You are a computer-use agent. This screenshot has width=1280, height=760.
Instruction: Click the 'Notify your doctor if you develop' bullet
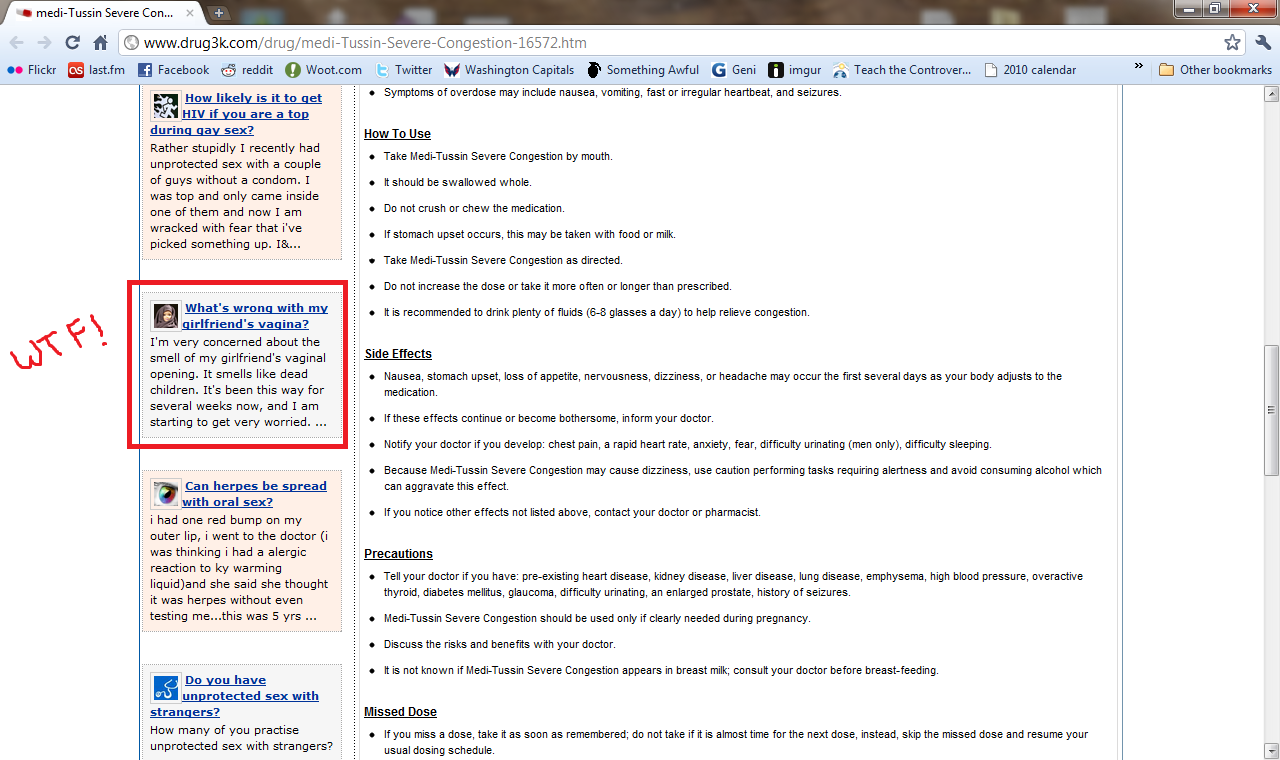[688, 444]
